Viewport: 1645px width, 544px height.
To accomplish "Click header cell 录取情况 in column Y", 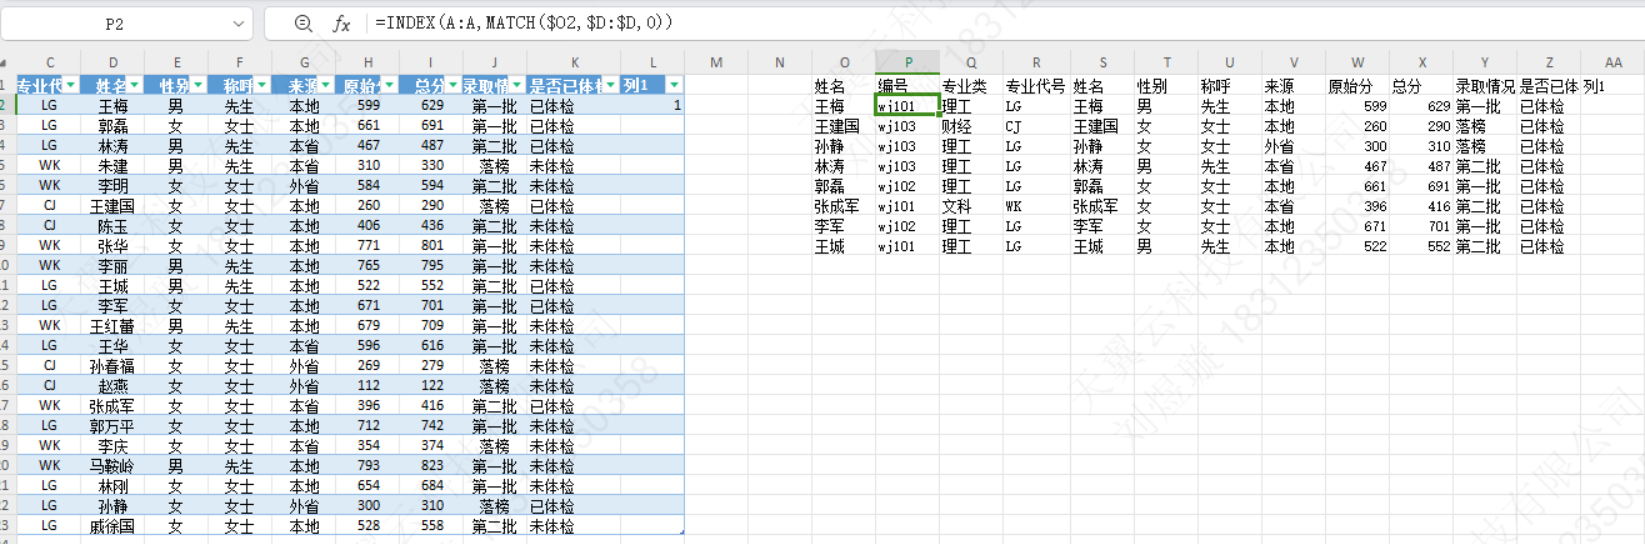I will tap(1484, 87).
